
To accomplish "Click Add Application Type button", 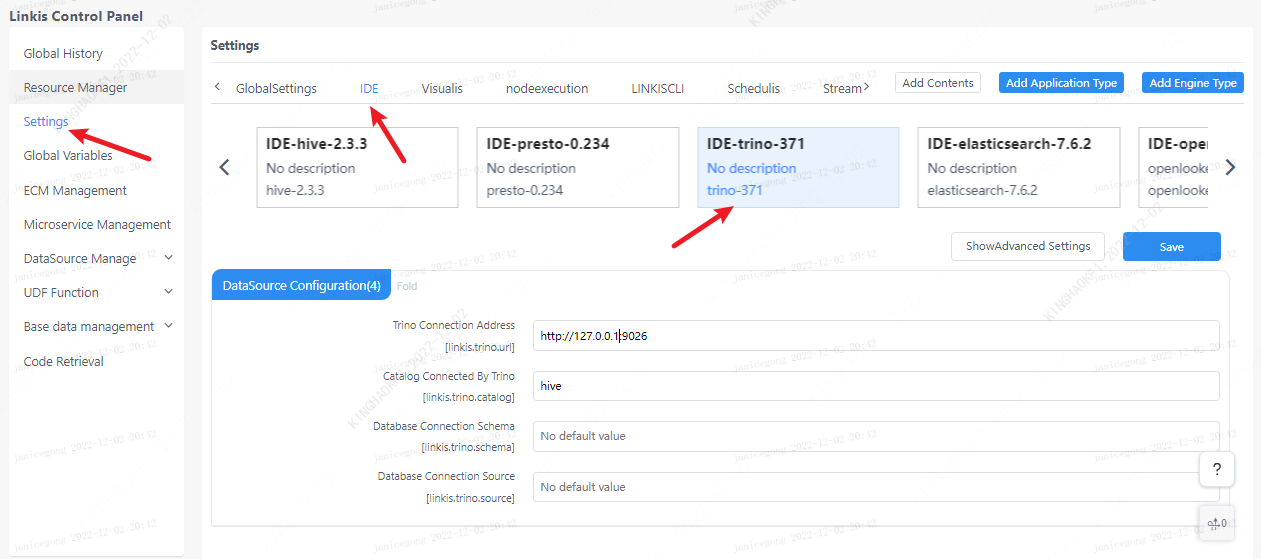I will [1061, 83].
